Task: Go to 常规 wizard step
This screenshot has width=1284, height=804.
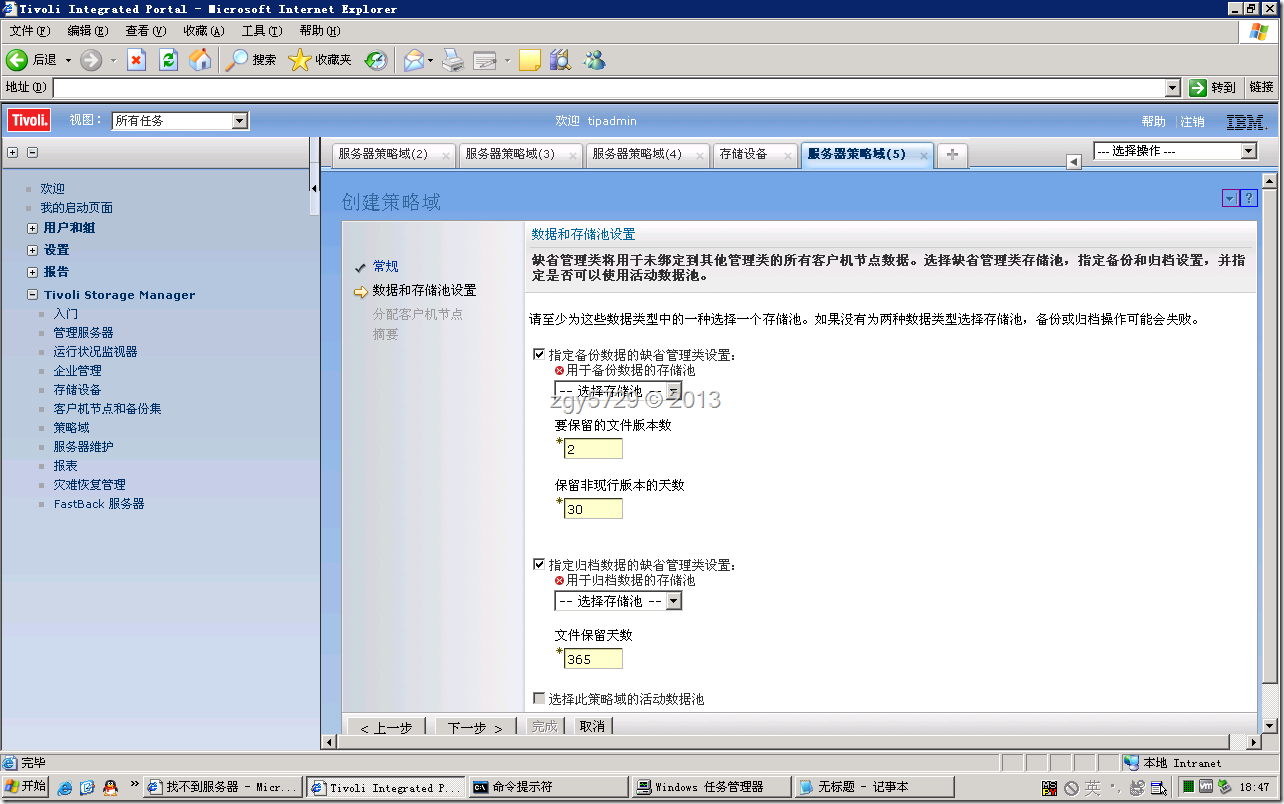Action: coord(385,266)
